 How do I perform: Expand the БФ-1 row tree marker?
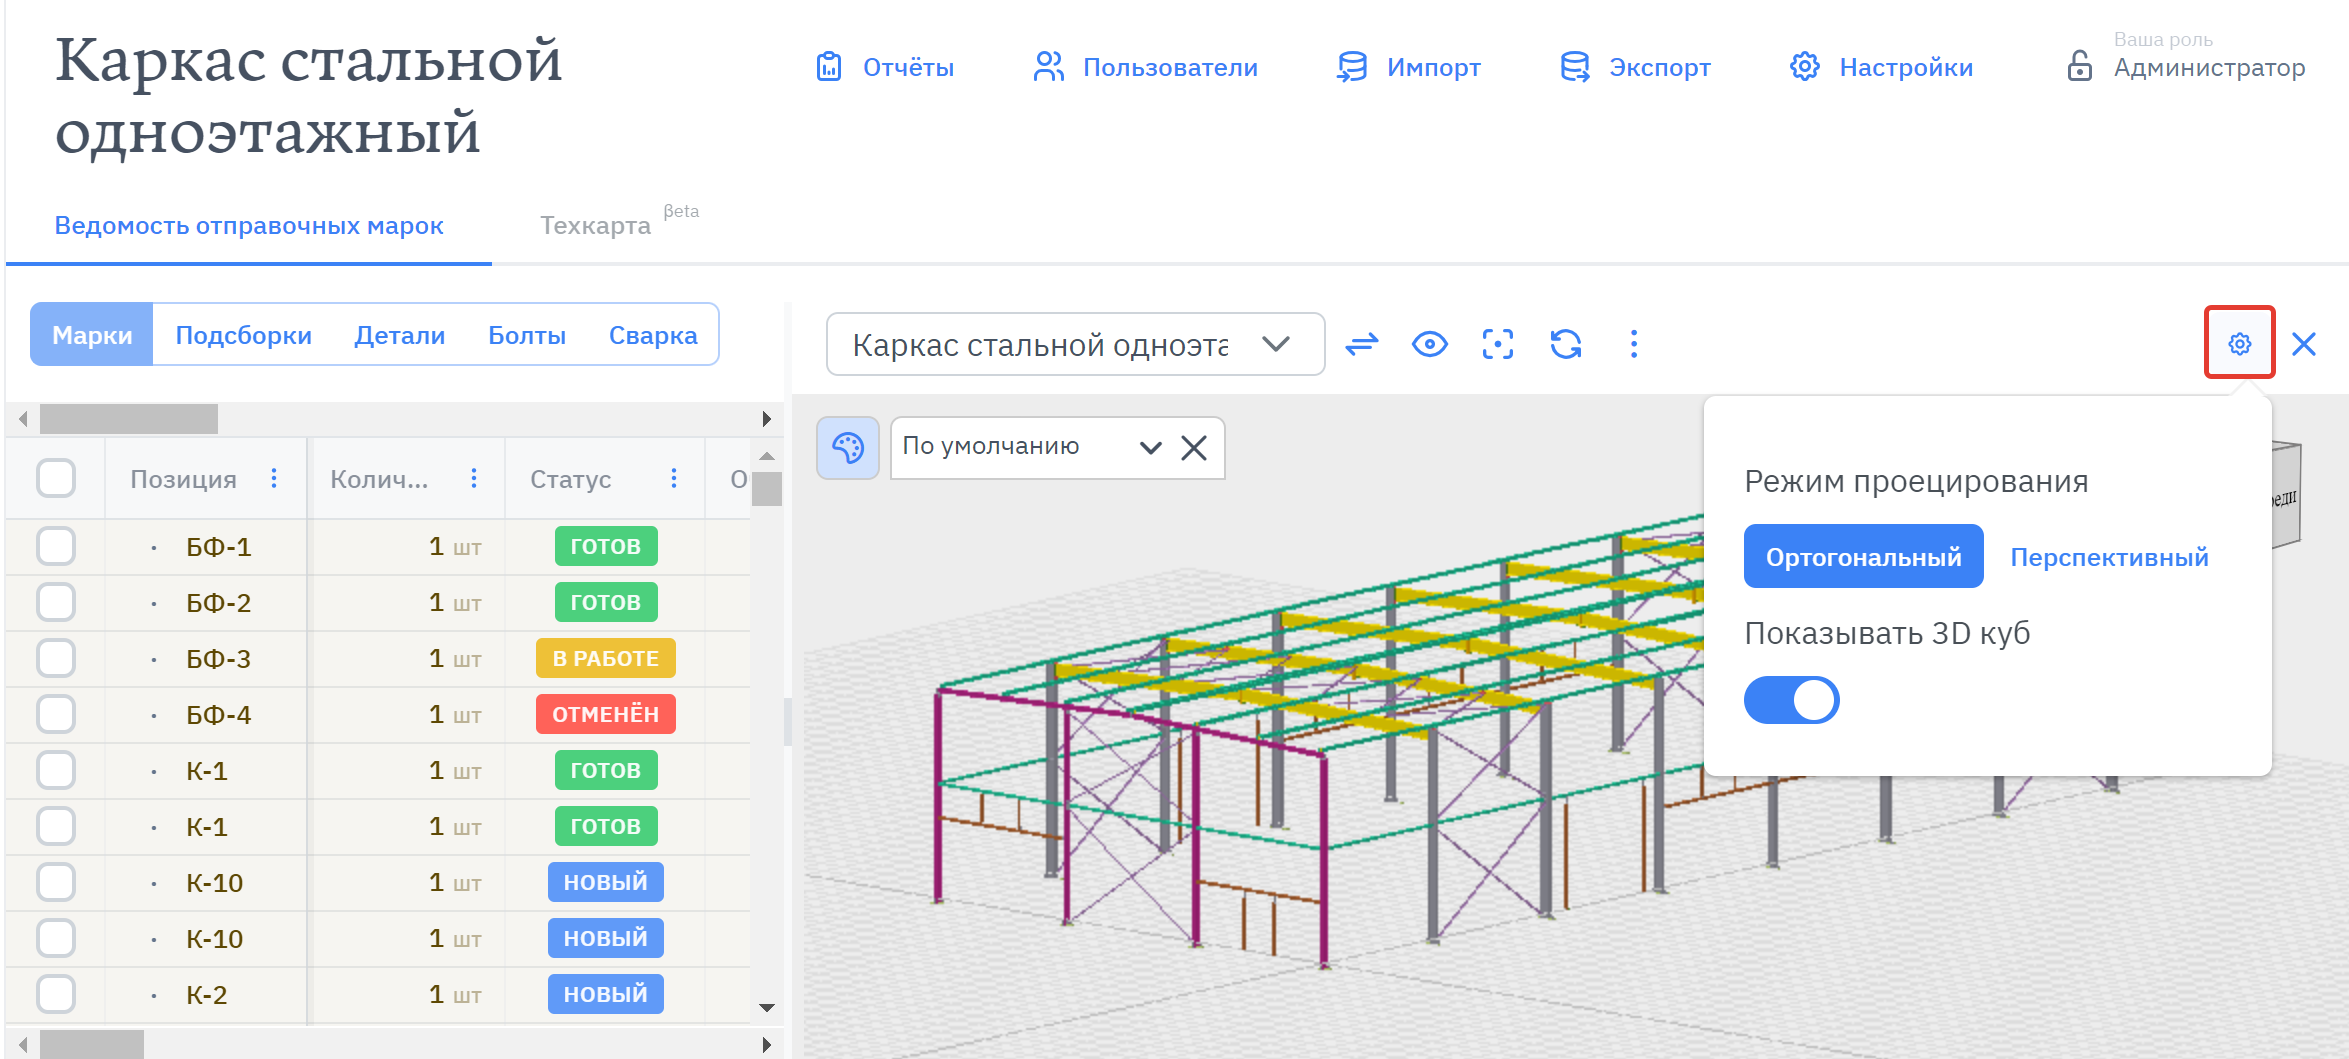click(x=154, y=548)
